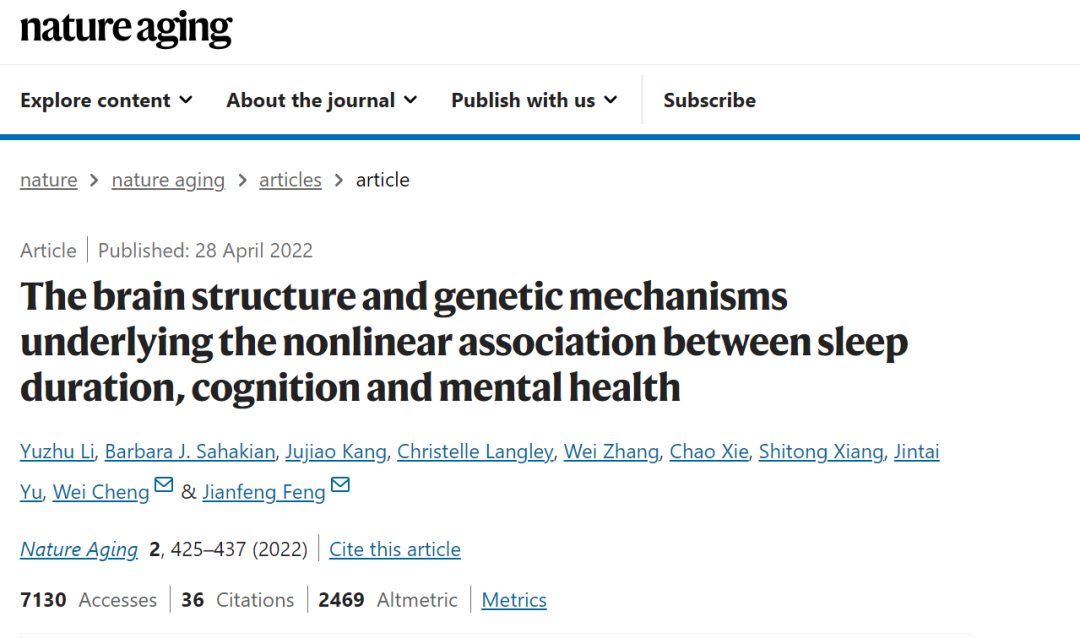
Task: Click the envelope icon beside Wei Cheng
Action: click(x=163, y=484)
